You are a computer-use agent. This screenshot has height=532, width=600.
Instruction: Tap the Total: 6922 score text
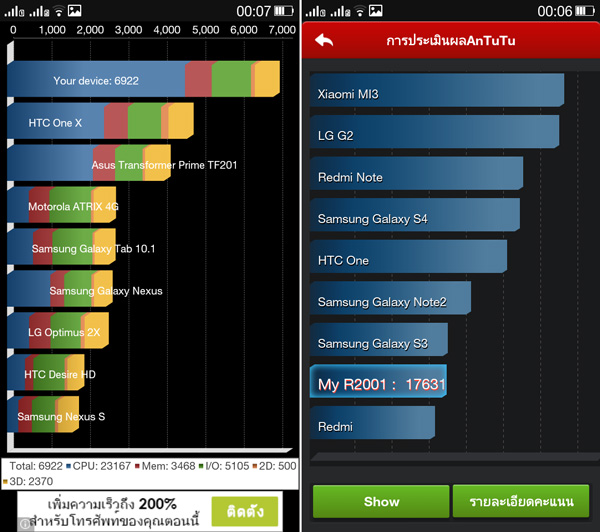(x=36, y=466)
